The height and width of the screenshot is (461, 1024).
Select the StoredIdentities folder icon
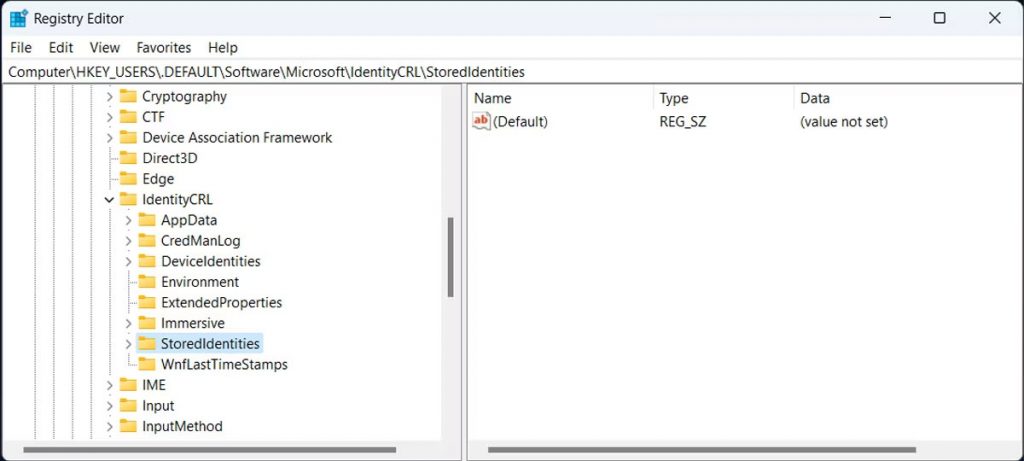[146, 344]
